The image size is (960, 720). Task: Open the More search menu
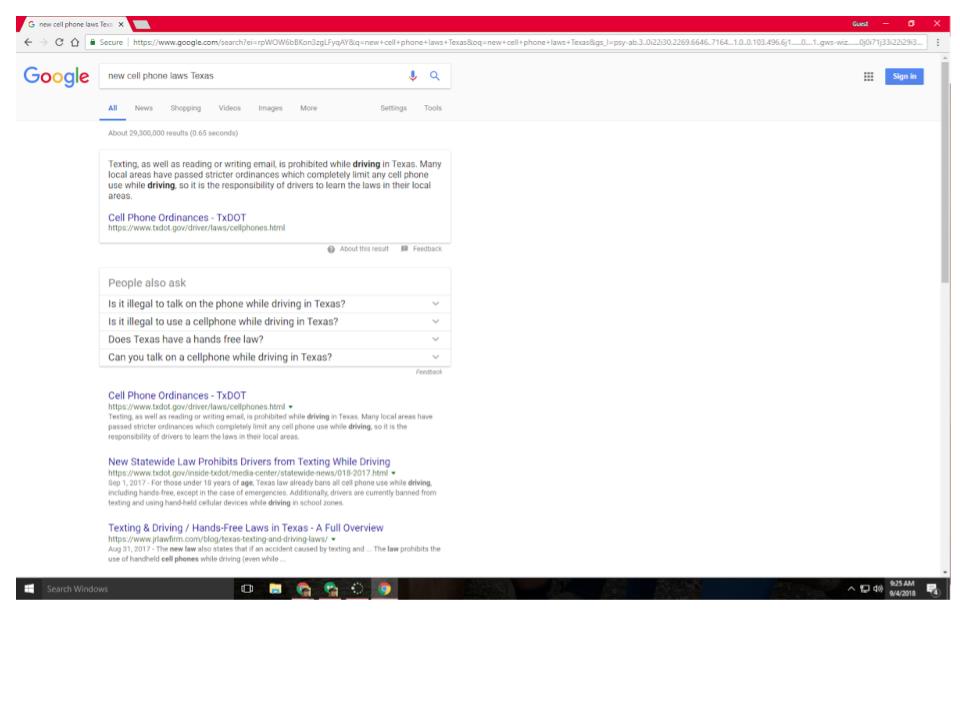[x=309, y=108]
